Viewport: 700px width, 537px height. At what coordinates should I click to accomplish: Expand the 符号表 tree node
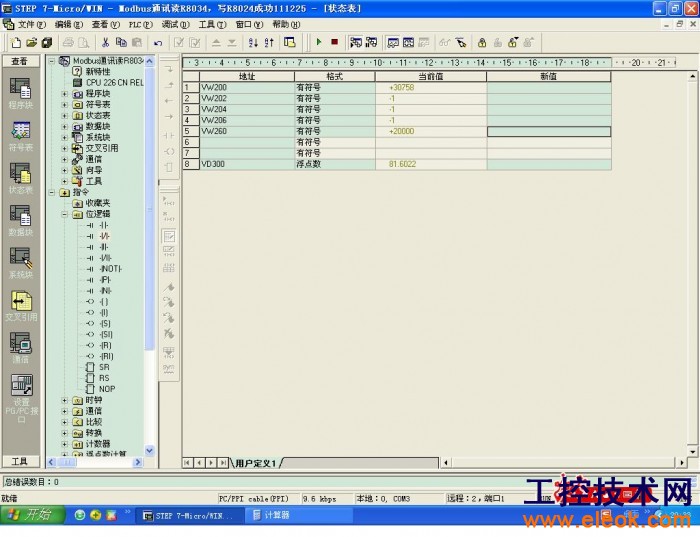65,104
